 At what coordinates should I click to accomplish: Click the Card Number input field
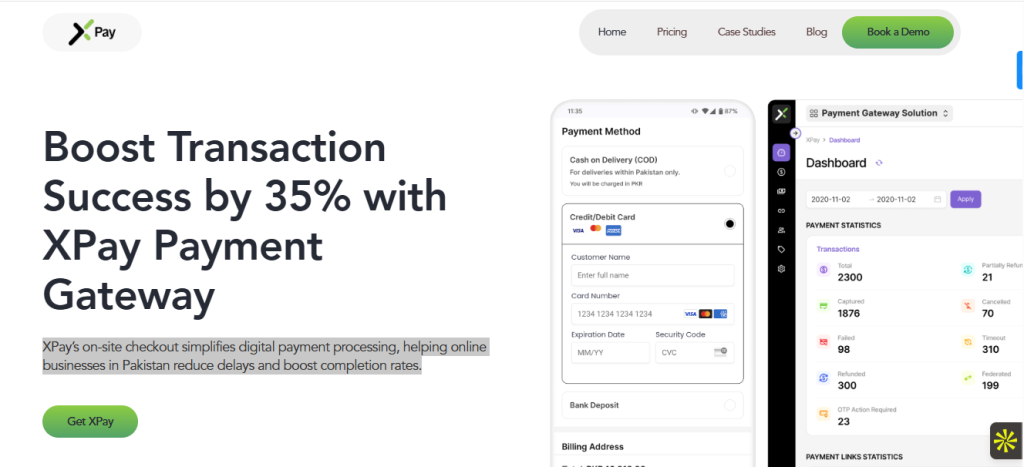pyautogui.click(x=652, y=314)
